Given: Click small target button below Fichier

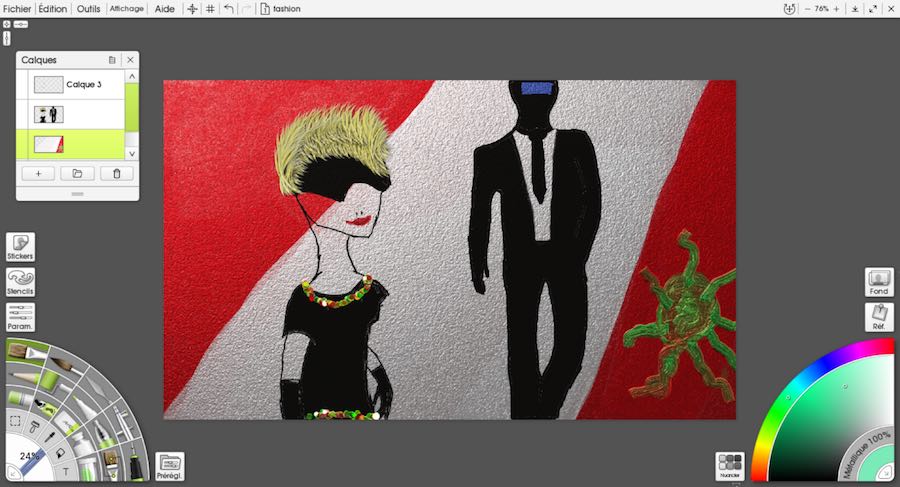Looking at the screenshot, I should click(6, 24).
